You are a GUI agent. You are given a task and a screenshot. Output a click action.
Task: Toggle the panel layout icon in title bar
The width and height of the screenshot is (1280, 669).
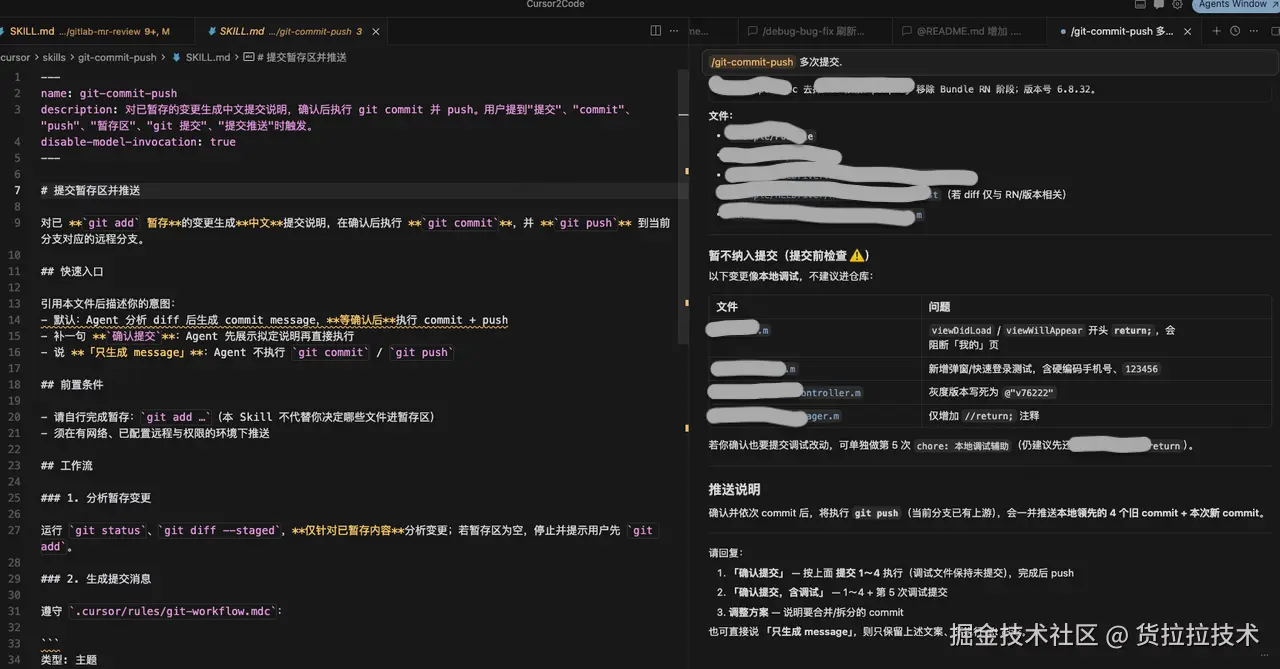click(x=1139, y=5)
